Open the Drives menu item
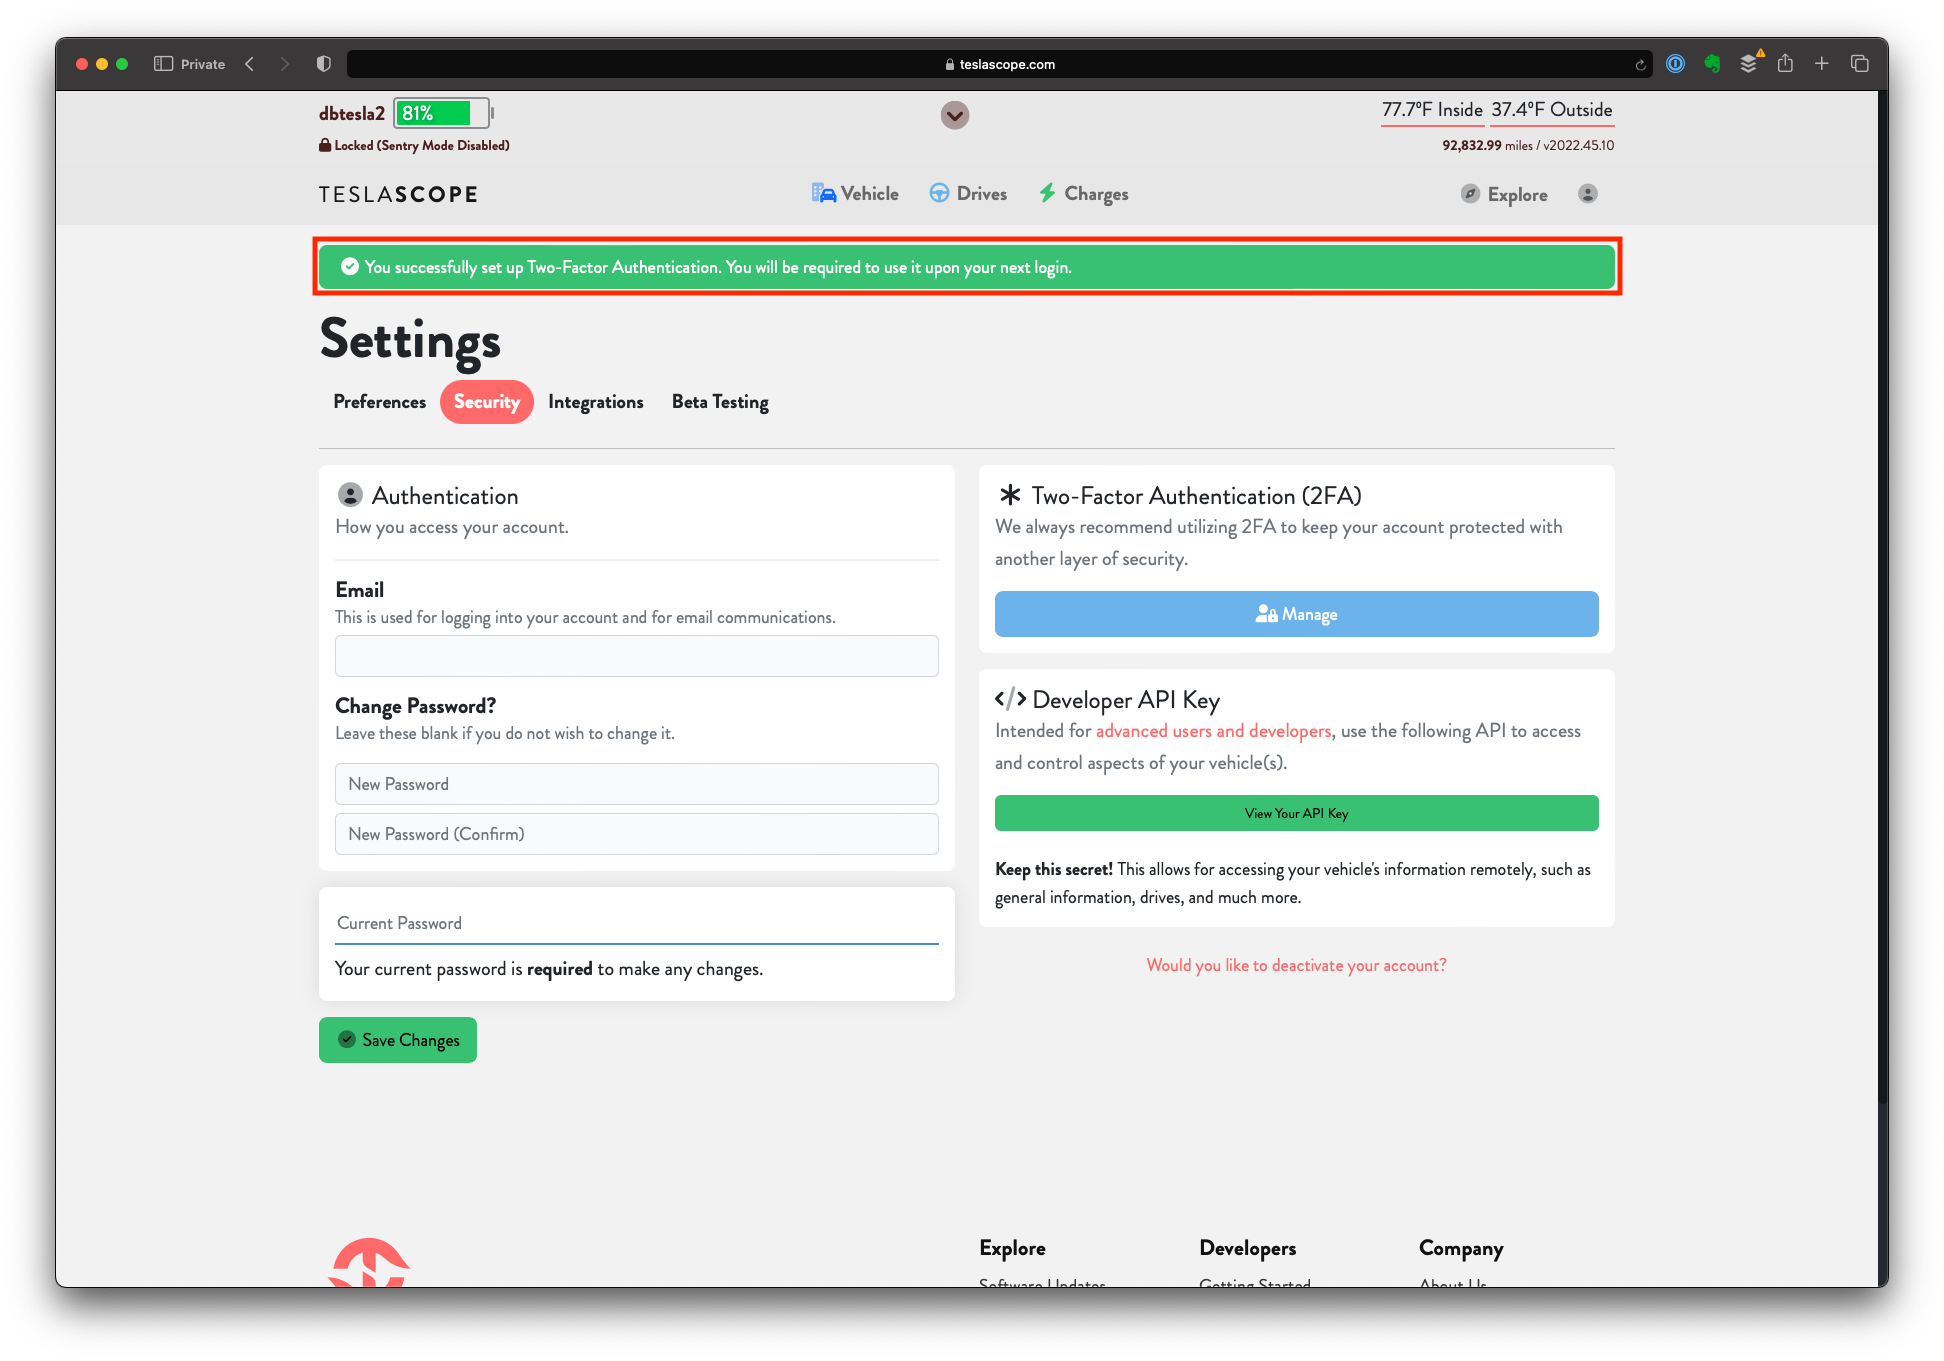 click(968, 194)
